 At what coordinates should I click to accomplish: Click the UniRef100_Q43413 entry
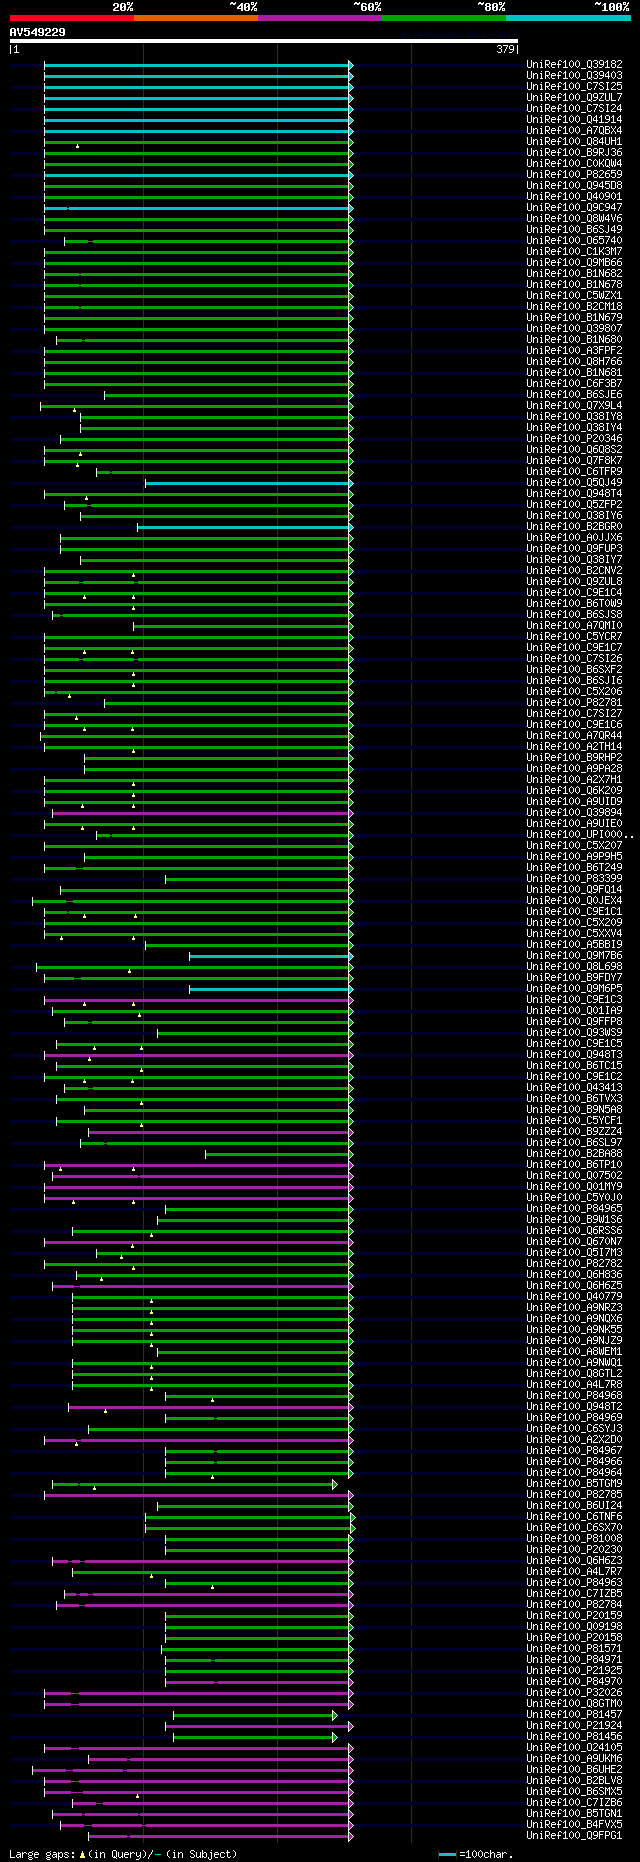pyautogui.click(x=574, y=1088)
